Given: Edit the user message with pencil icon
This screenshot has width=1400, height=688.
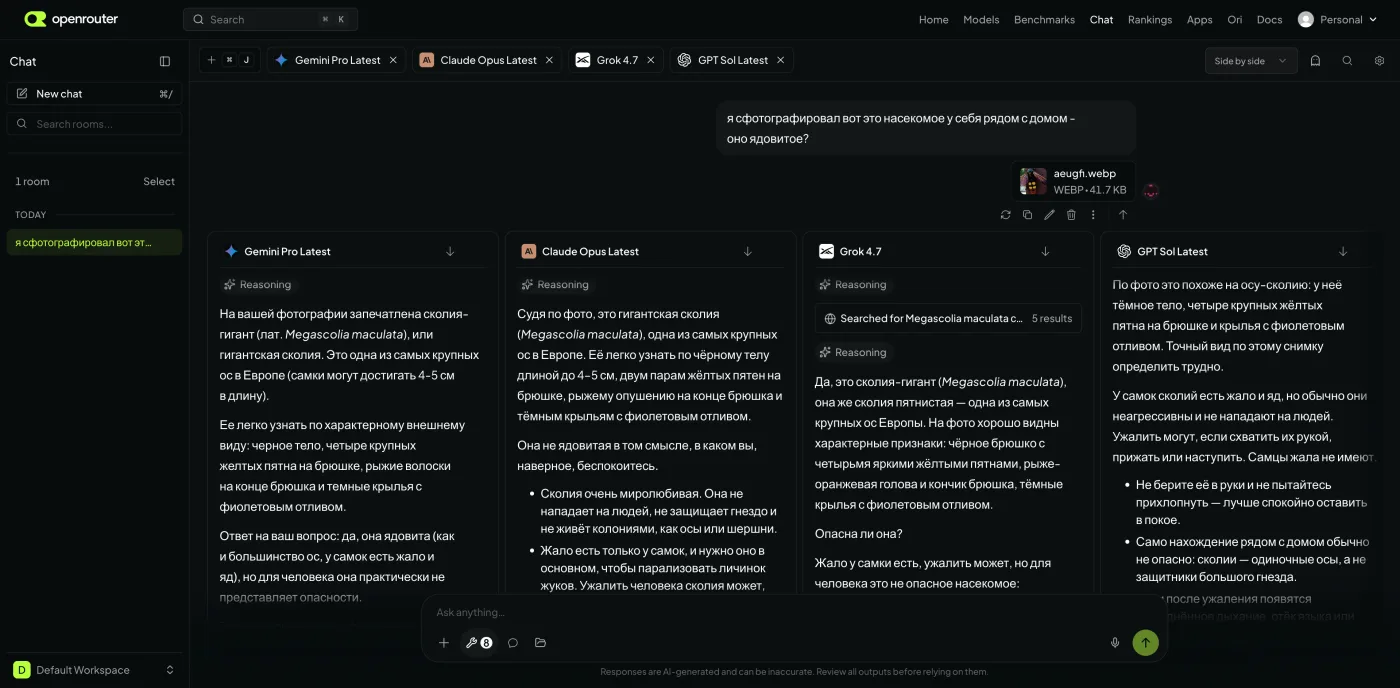Looking at the screenshot, I should tap(1049, 215).
